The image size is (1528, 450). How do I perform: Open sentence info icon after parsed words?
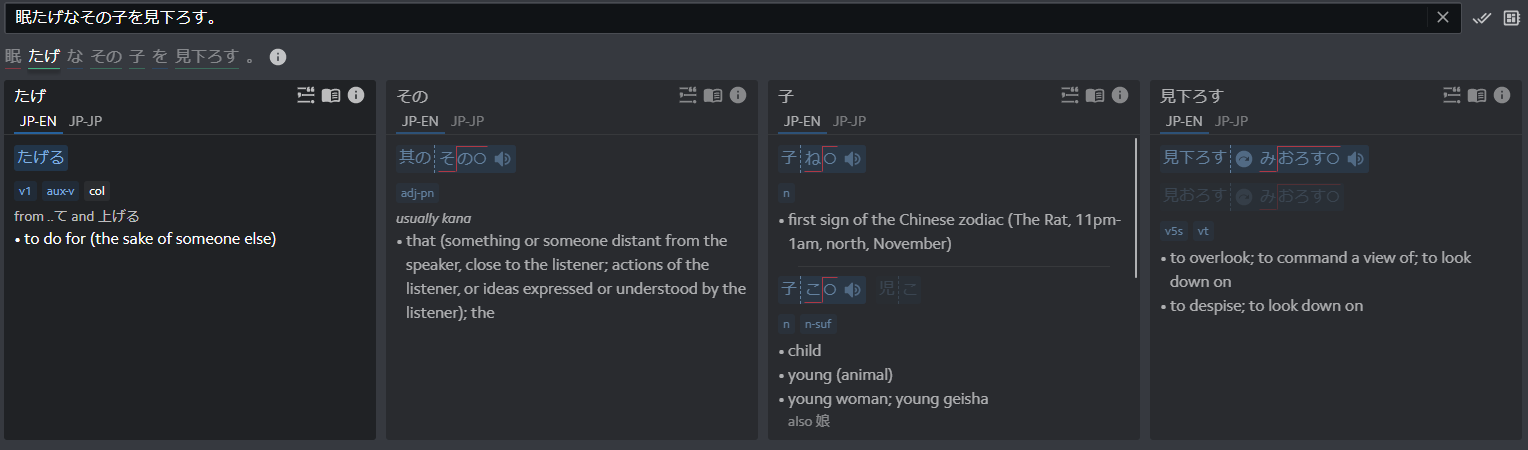tap(278, 57)
